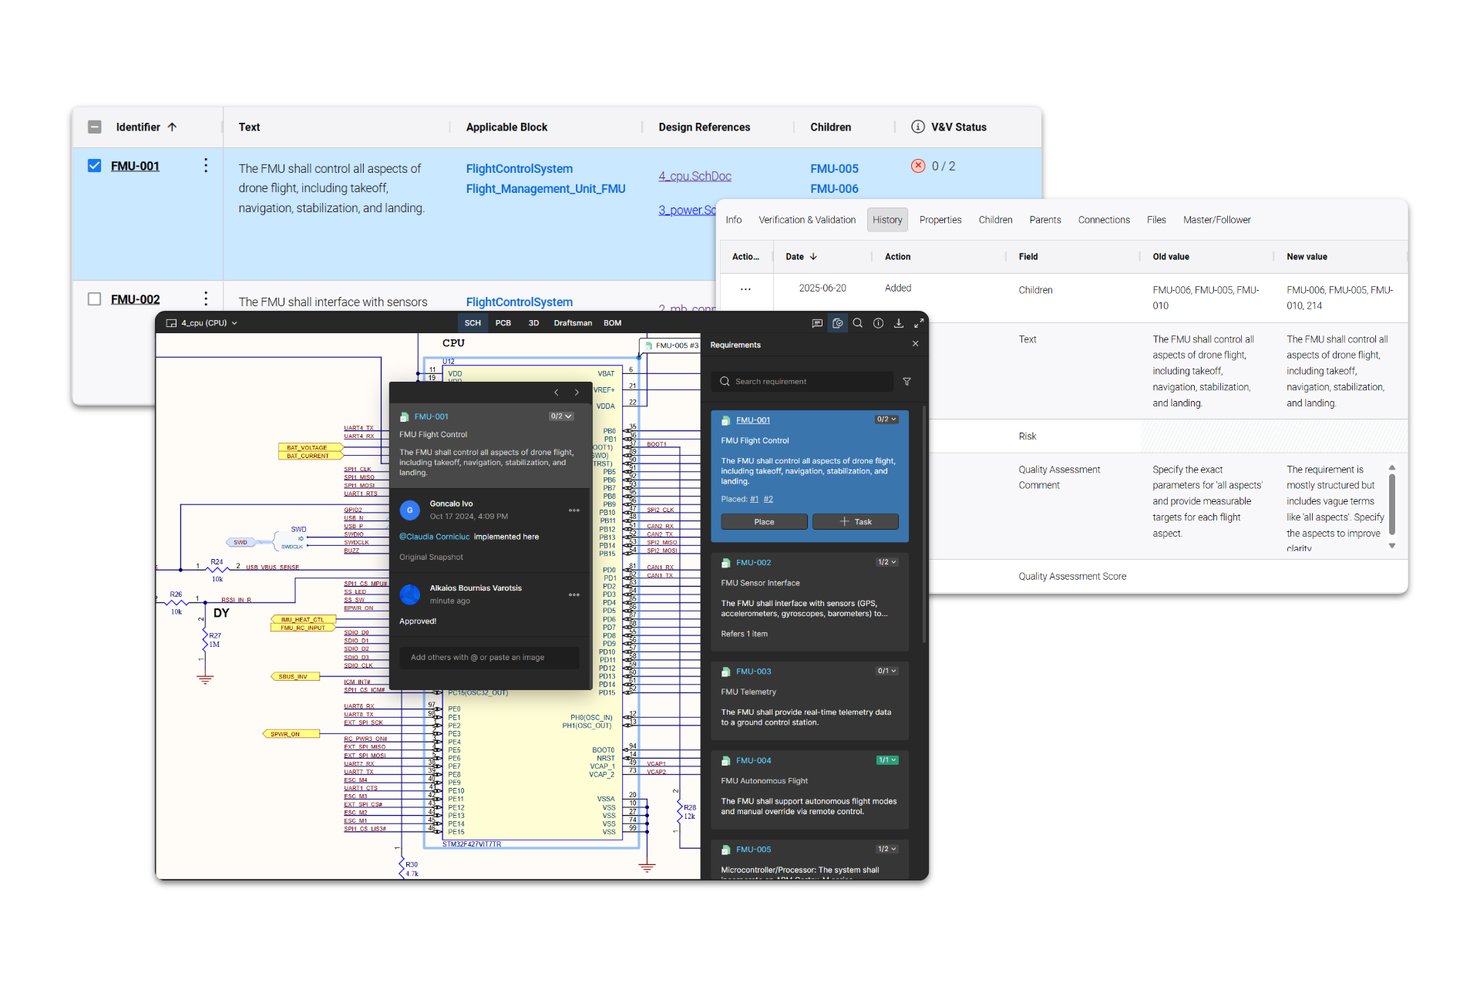Expand 1/2 status dropdown on FMU-002 card
This screenshot has width=1480, height=987.
(x=887, y=562)
